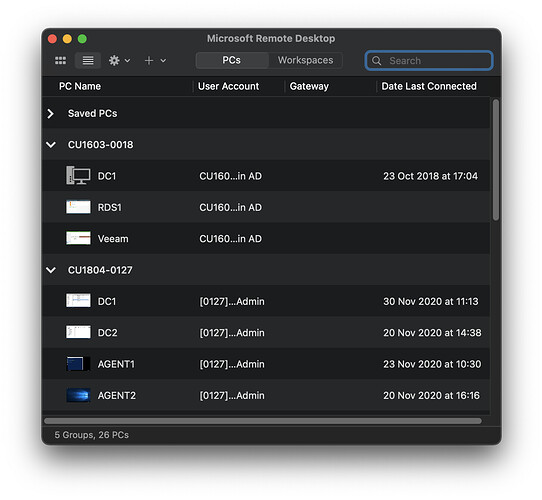Select the AGENT1 PC name
Viewport: 542px width, 500px height.
pyautogui.click(x=116, y=364)
